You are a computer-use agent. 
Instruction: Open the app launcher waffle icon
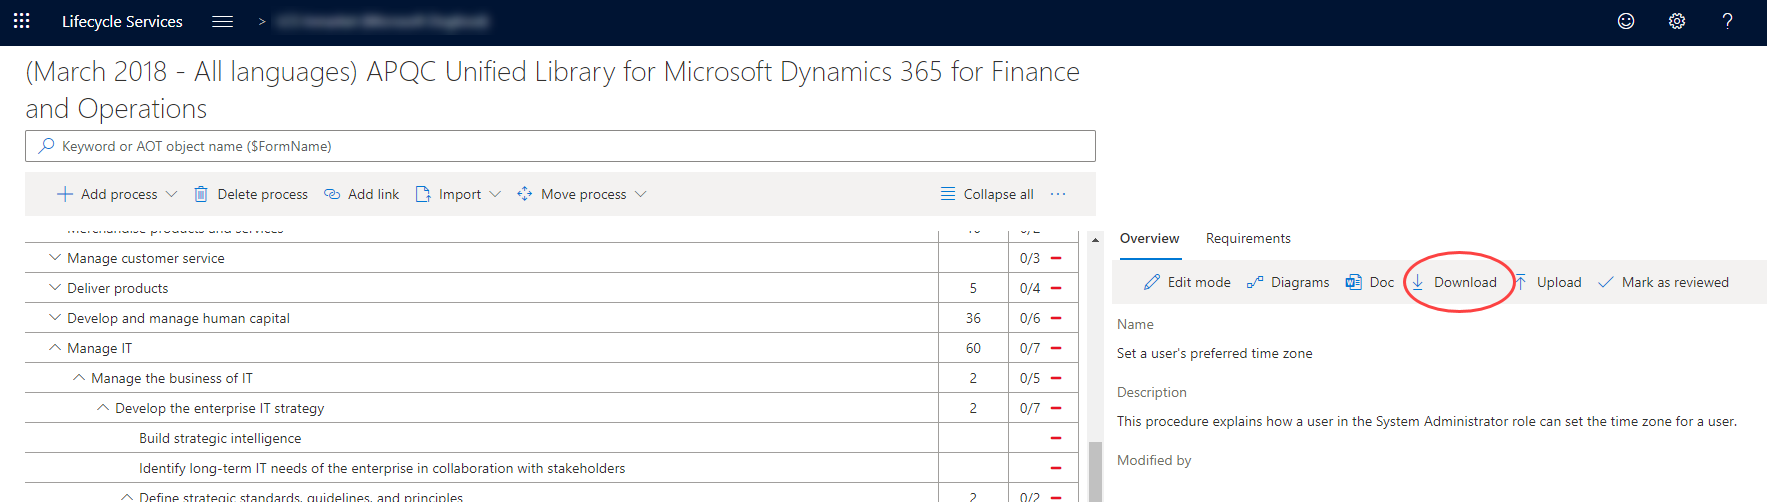pos(21,21)
